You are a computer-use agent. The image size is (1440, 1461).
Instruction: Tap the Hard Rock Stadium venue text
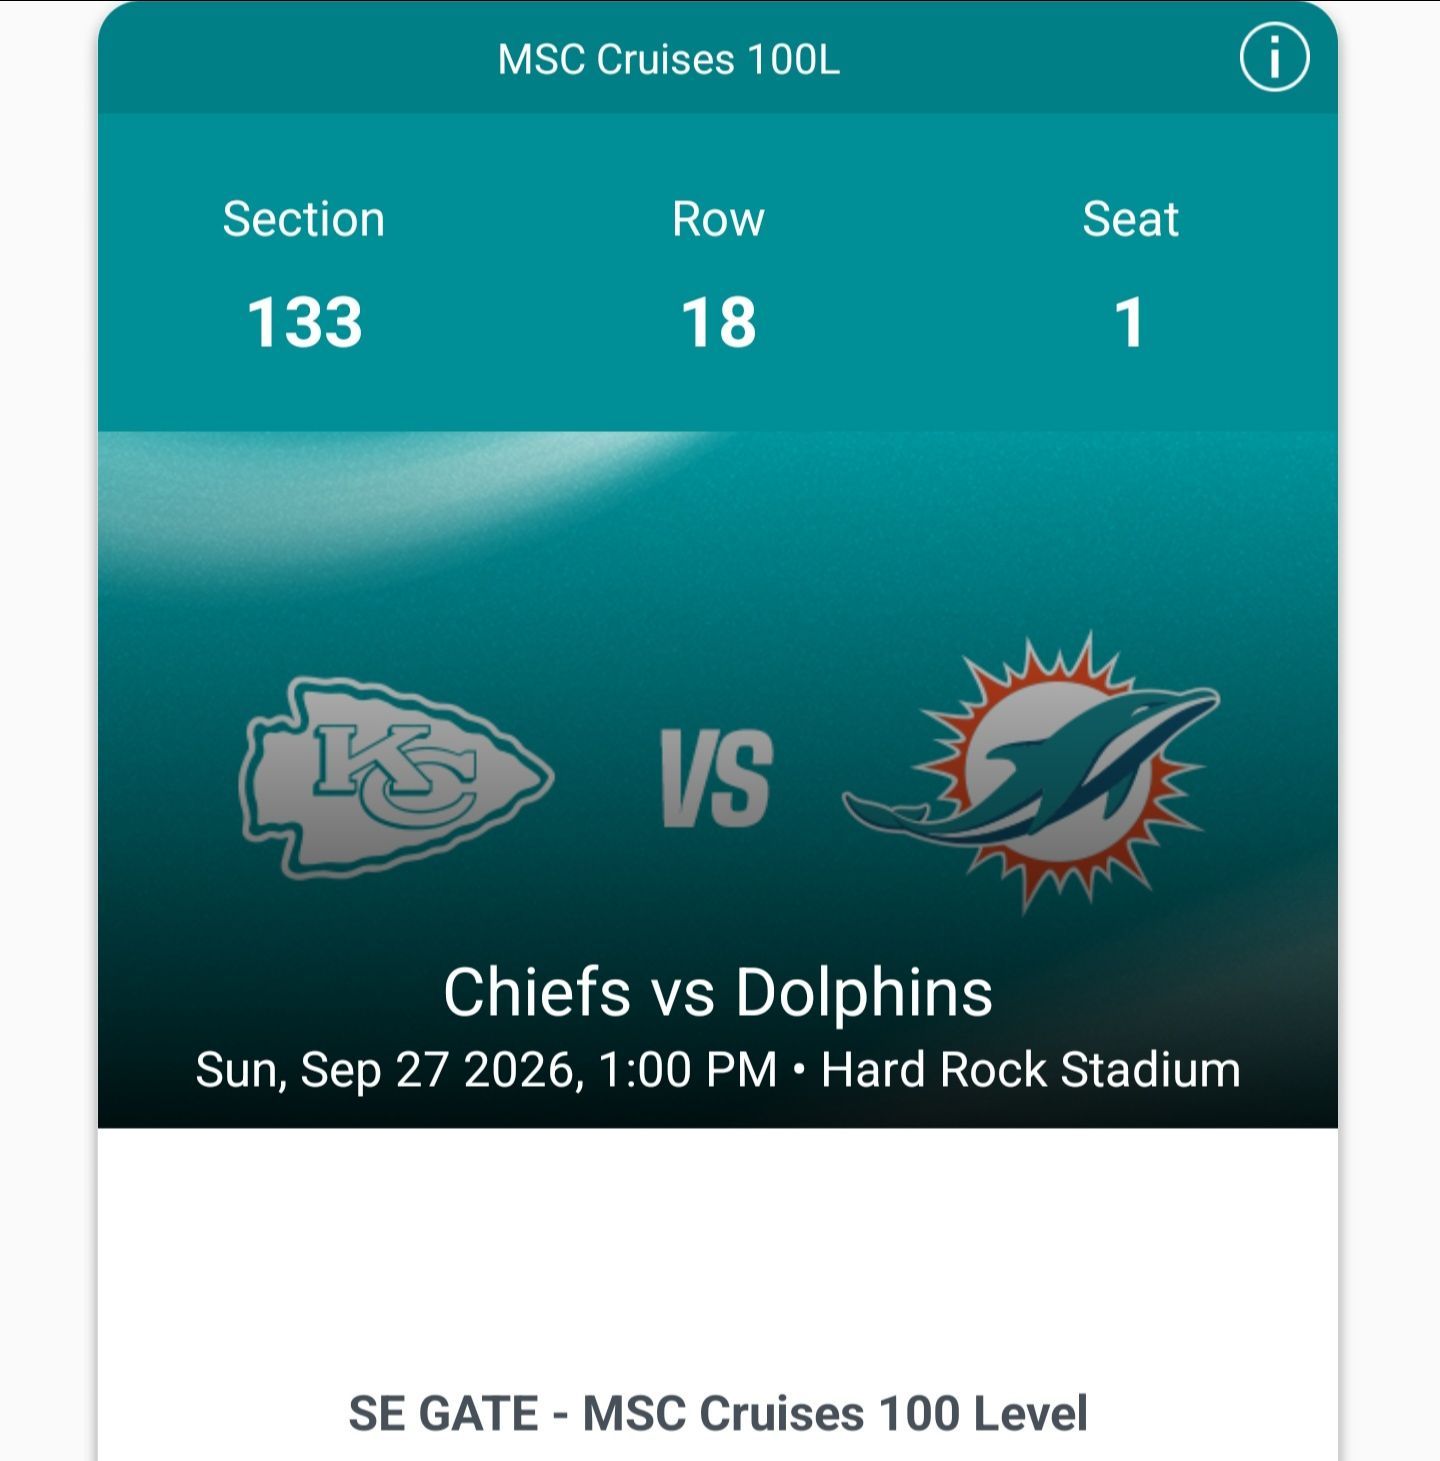click(1031, 1070)
